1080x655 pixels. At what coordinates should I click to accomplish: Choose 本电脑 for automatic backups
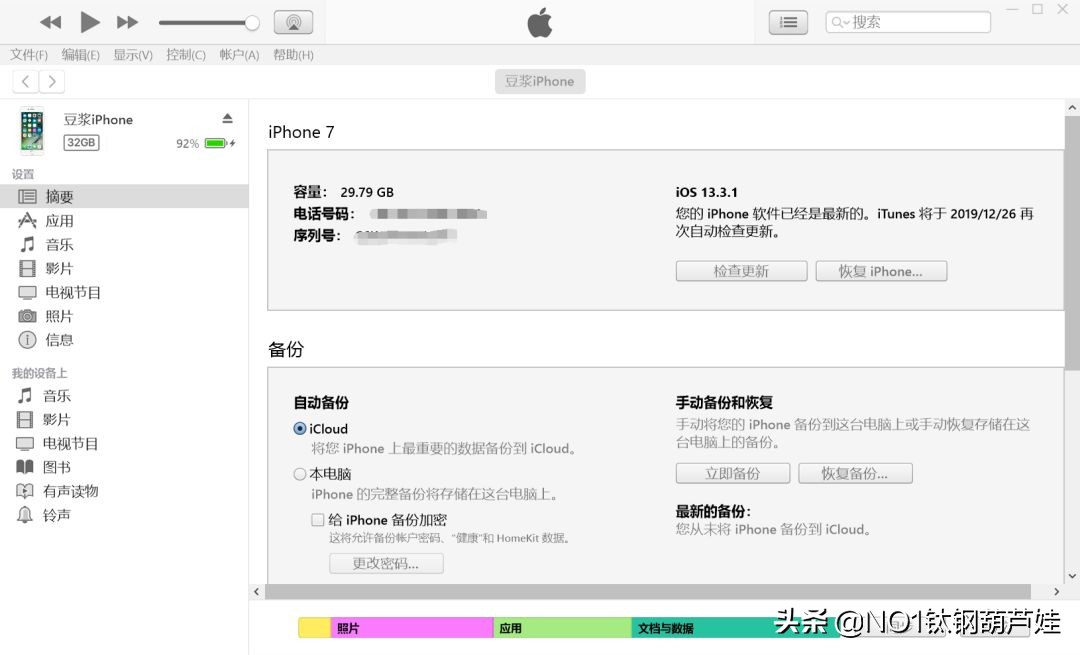tap(299, 474)
